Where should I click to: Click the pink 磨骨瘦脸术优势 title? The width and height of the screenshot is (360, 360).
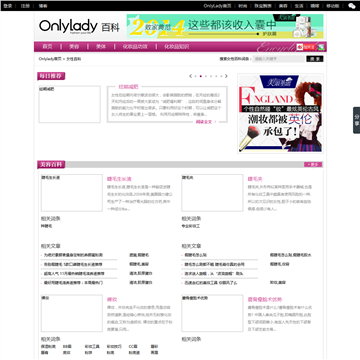click(265, 299)
